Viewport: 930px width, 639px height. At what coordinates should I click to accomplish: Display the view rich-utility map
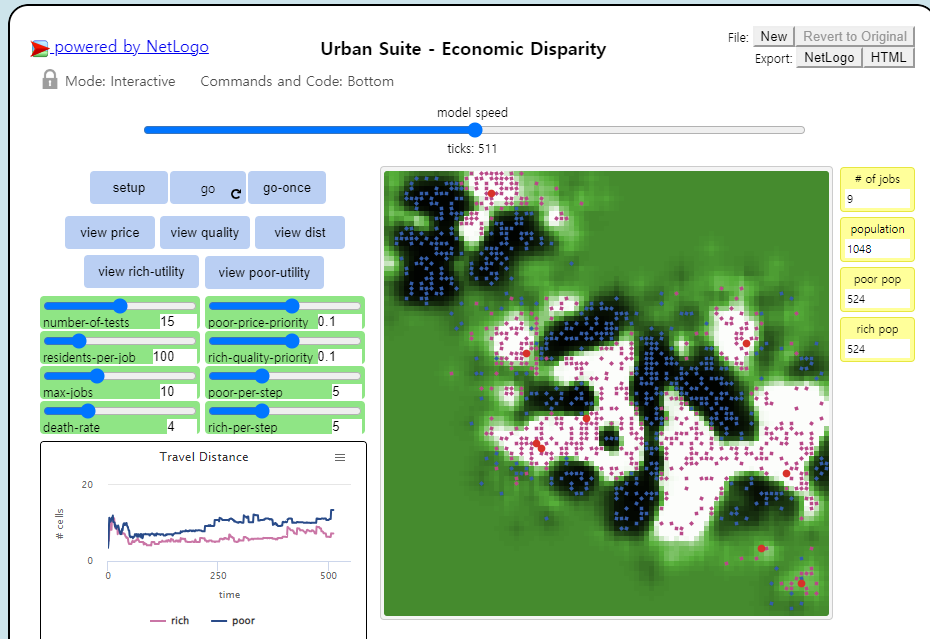pyautogui.click(x=141, y=272)
